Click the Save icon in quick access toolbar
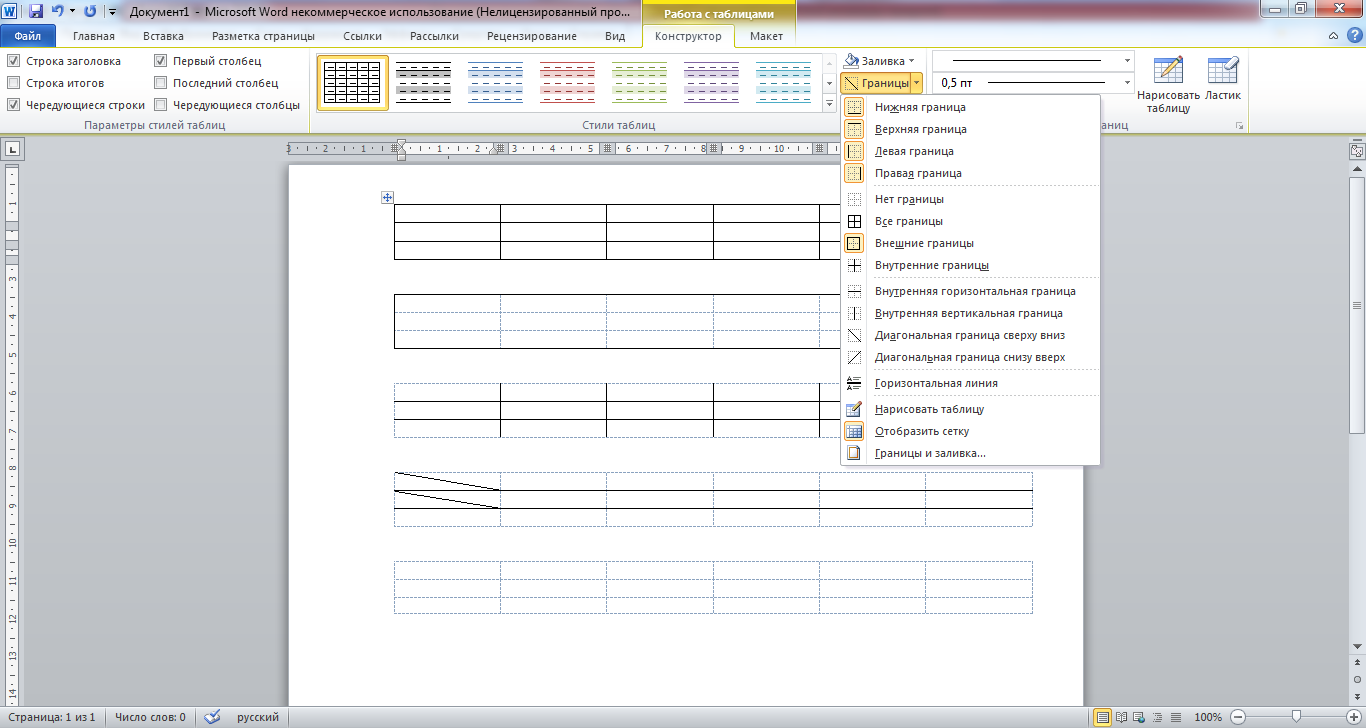Screen dimensions: 1366x728 click(36, 11)
